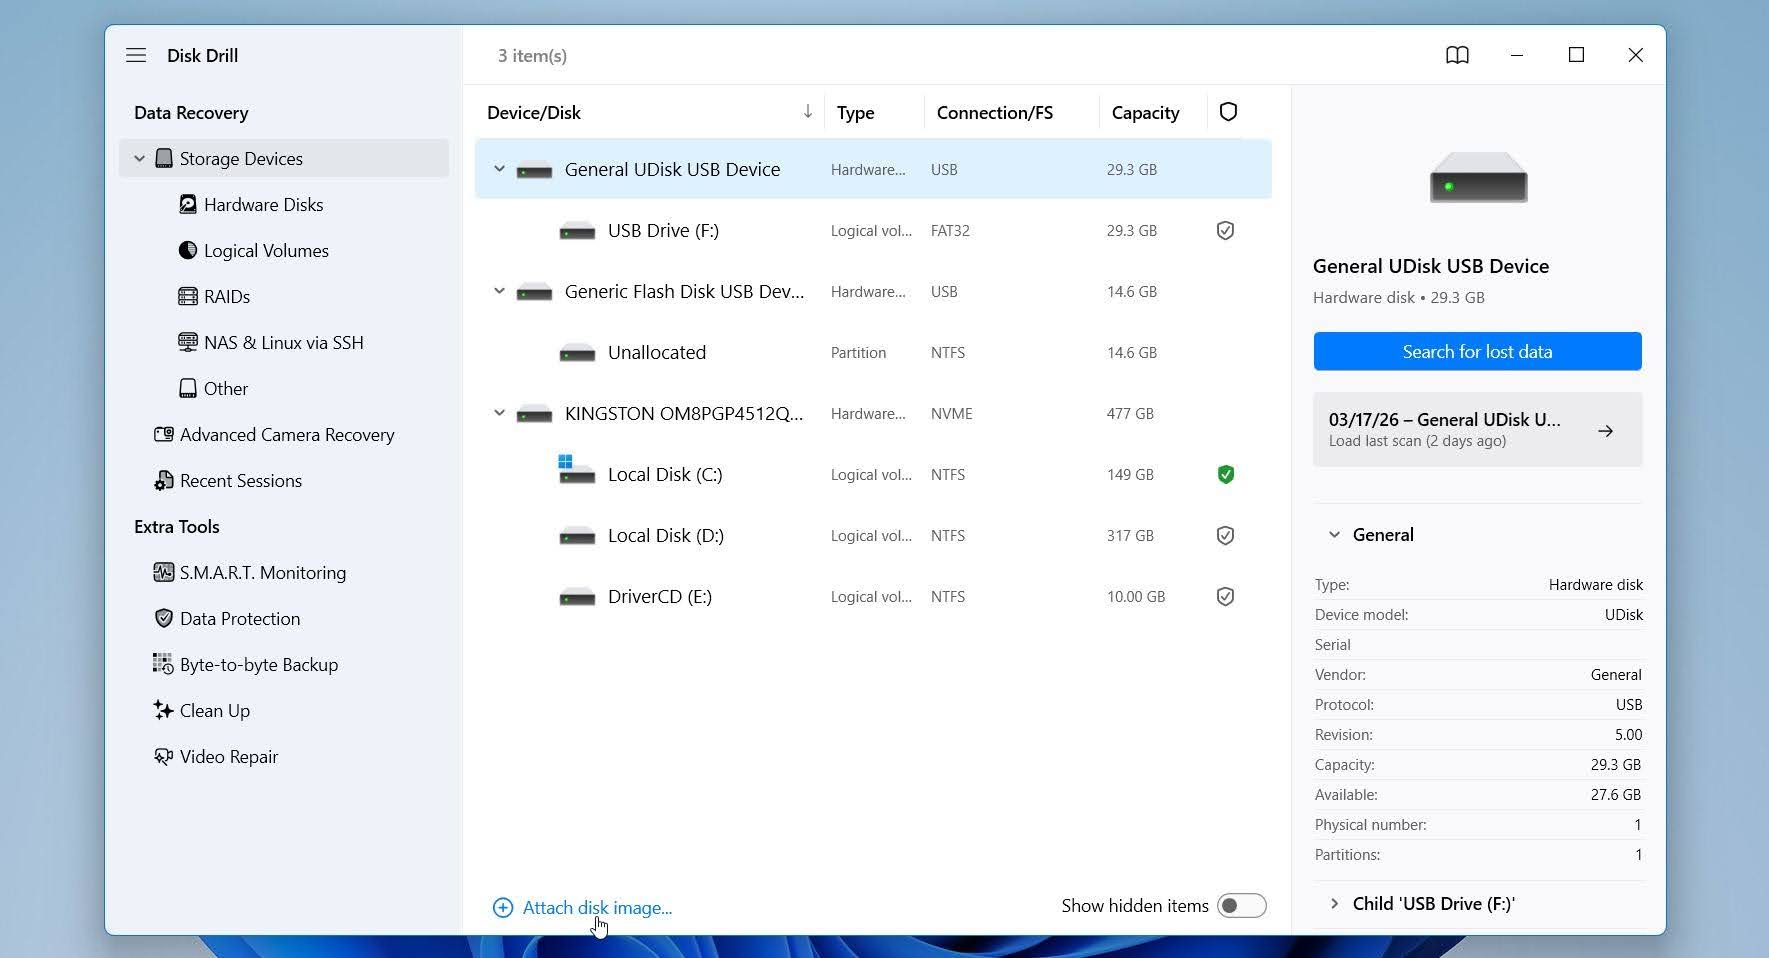Screen dimensions: 1769x958
Task: Open the help book icon
Action: point(1457,55)
